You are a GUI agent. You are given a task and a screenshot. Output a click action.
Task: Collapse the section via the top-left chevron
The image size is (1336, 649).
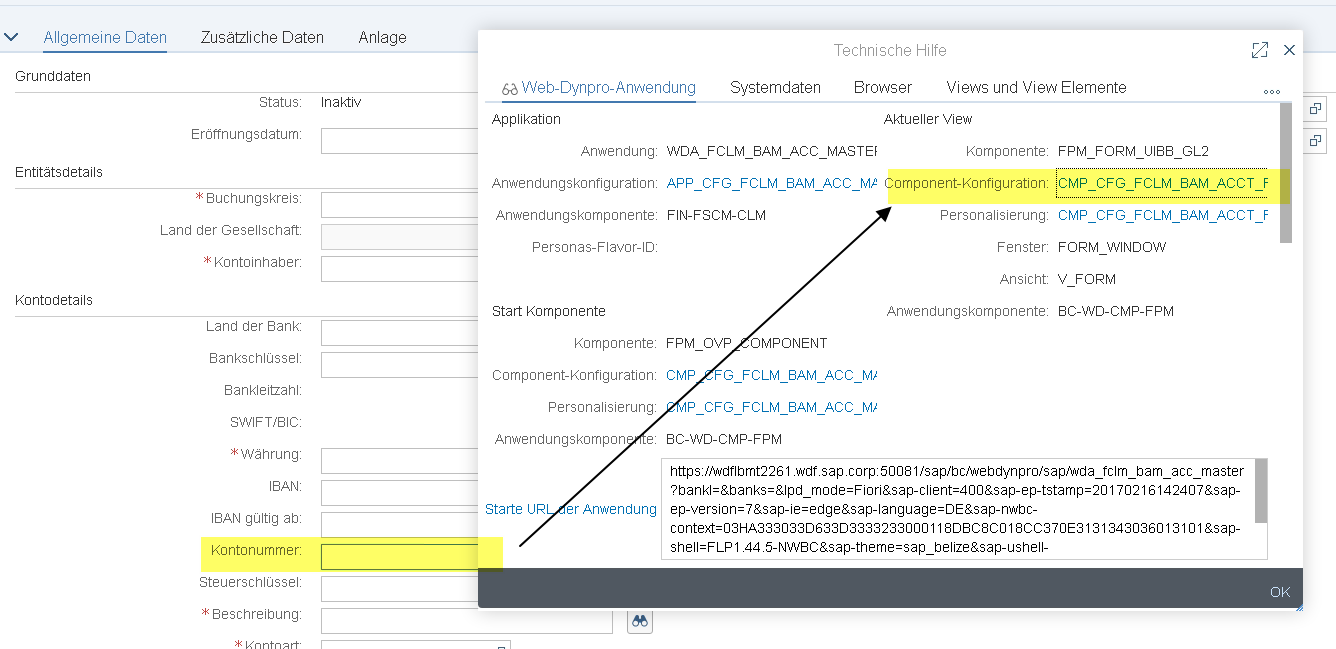pyautogui.click(x=12, y=37)
